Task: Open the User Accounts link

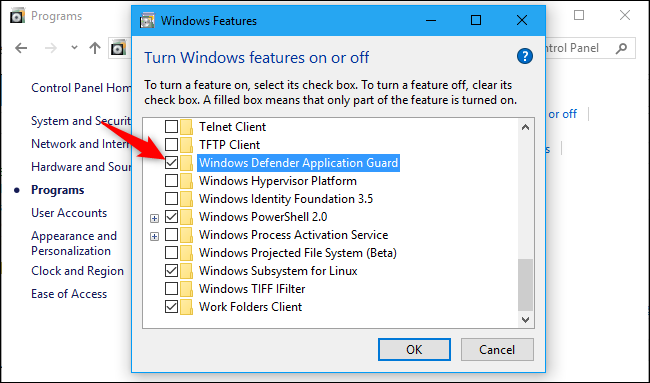Action: [69, 213]
